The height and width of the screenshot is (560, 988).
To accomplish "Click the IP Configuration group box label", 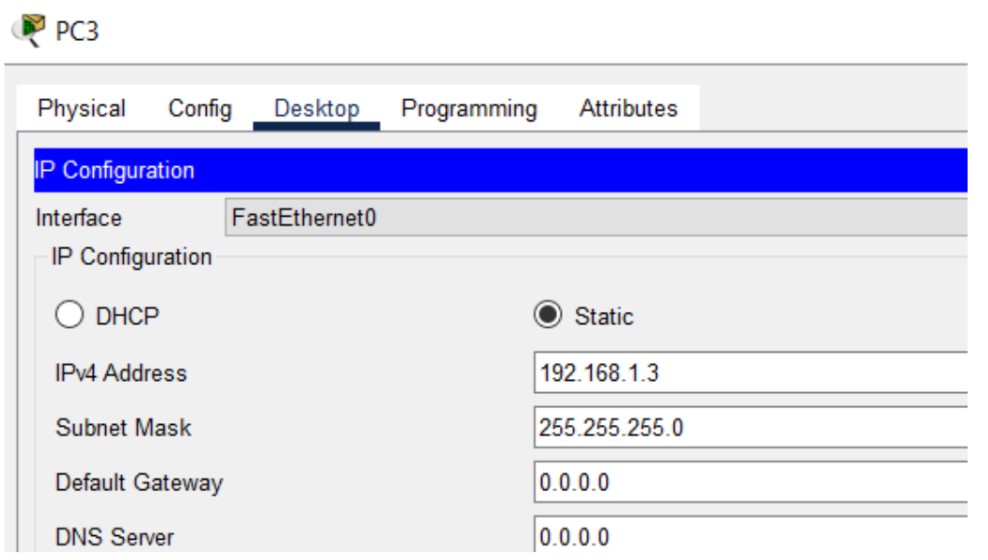I will coord(132,257).
